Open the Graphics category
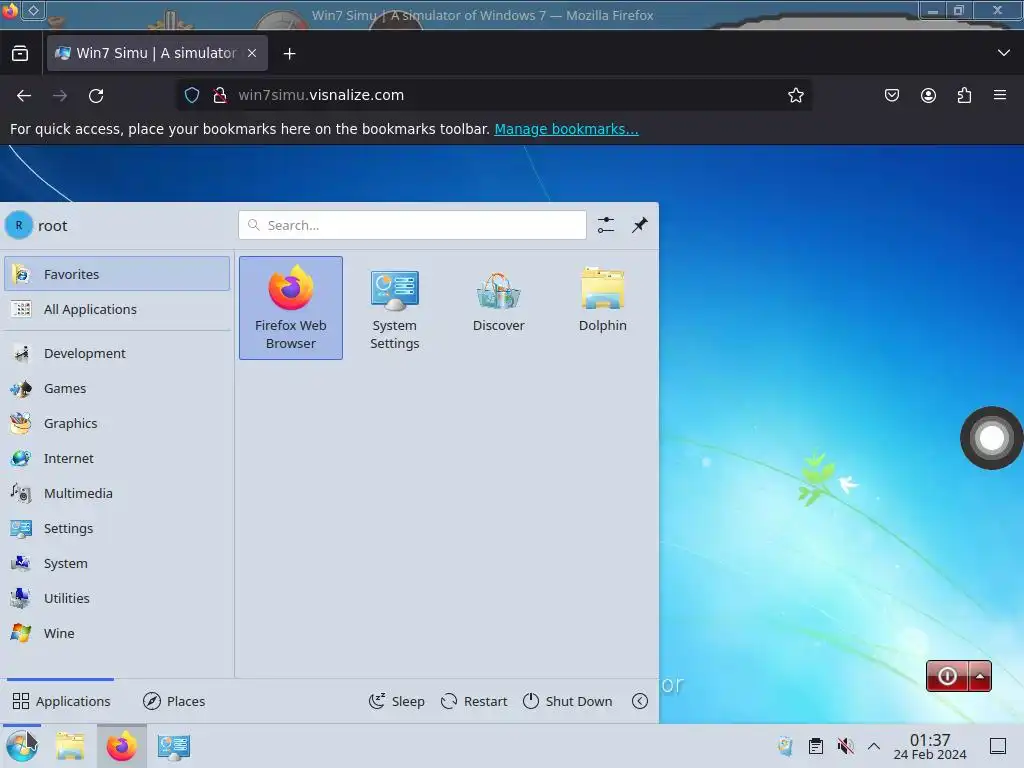 pyautogui.click(x=117, y=423)
